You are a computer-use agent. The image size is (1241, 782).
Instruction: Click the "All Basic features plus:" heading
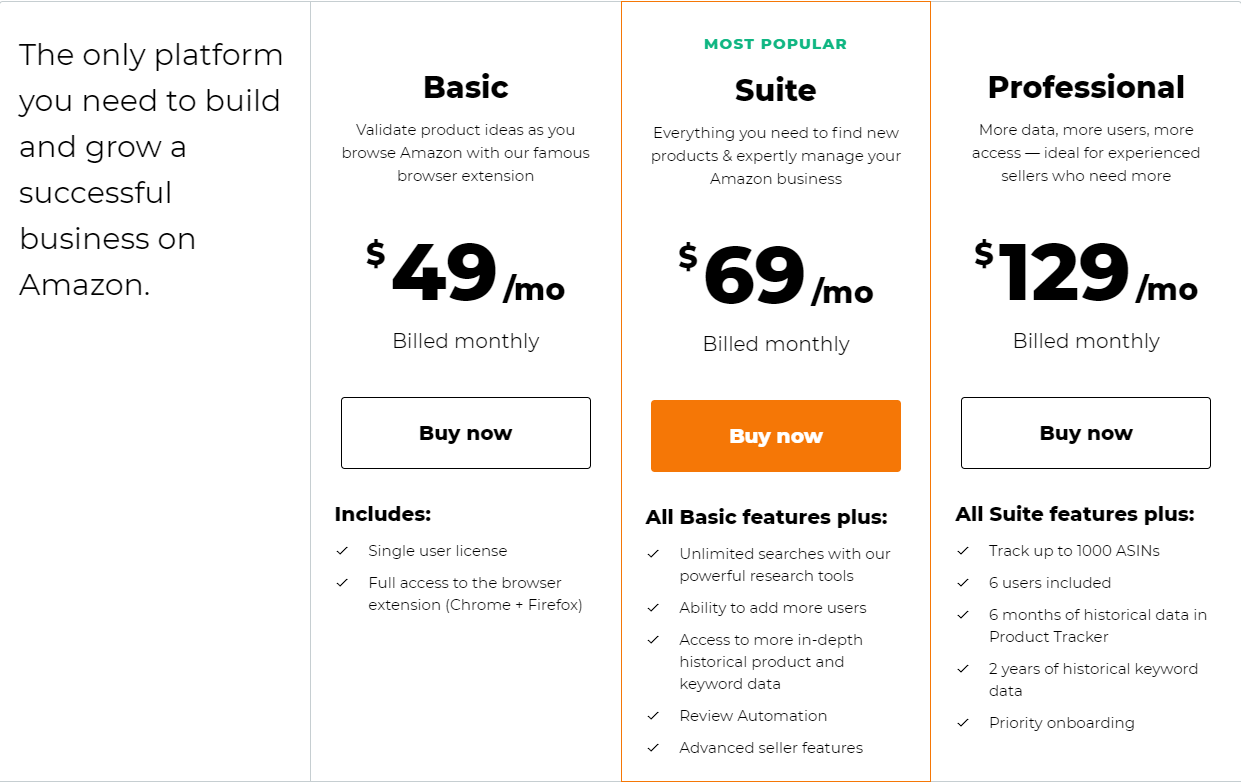pos(766,517)
